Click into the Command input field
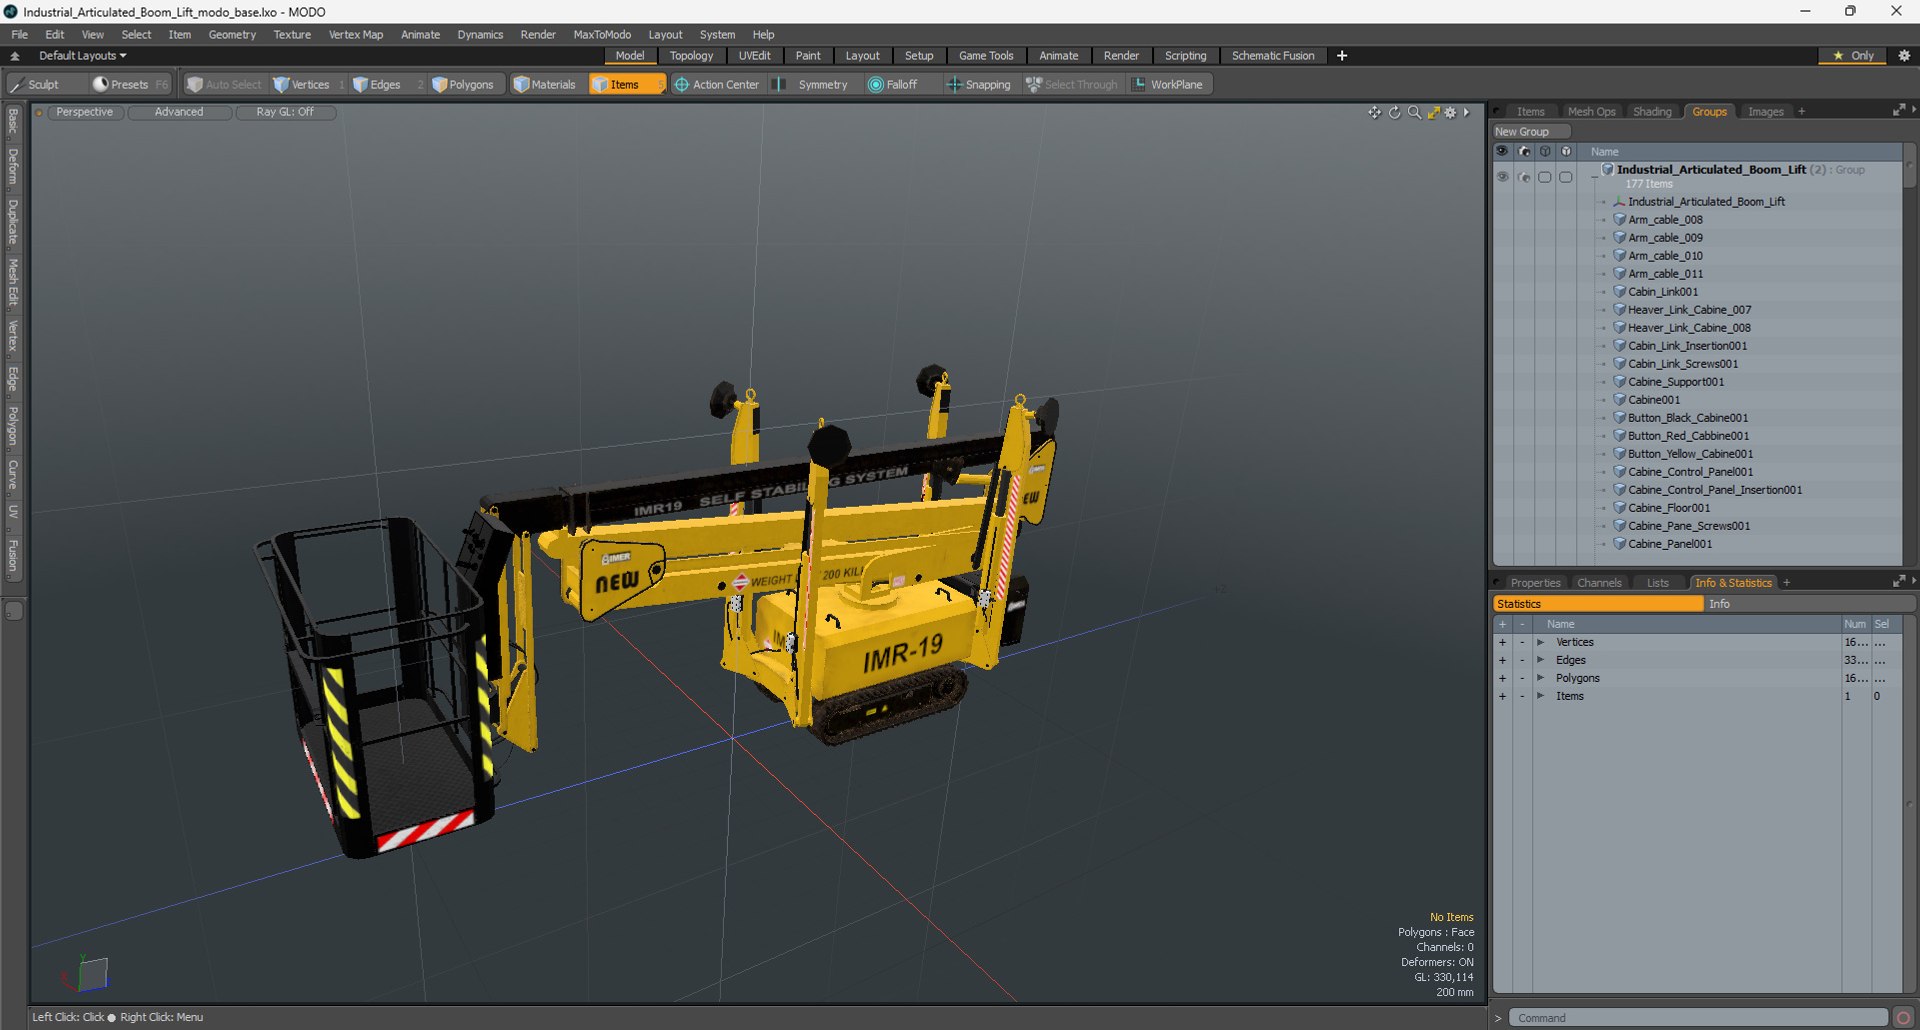This screenshot has height=1030, width=1920. (1697, 1018)
